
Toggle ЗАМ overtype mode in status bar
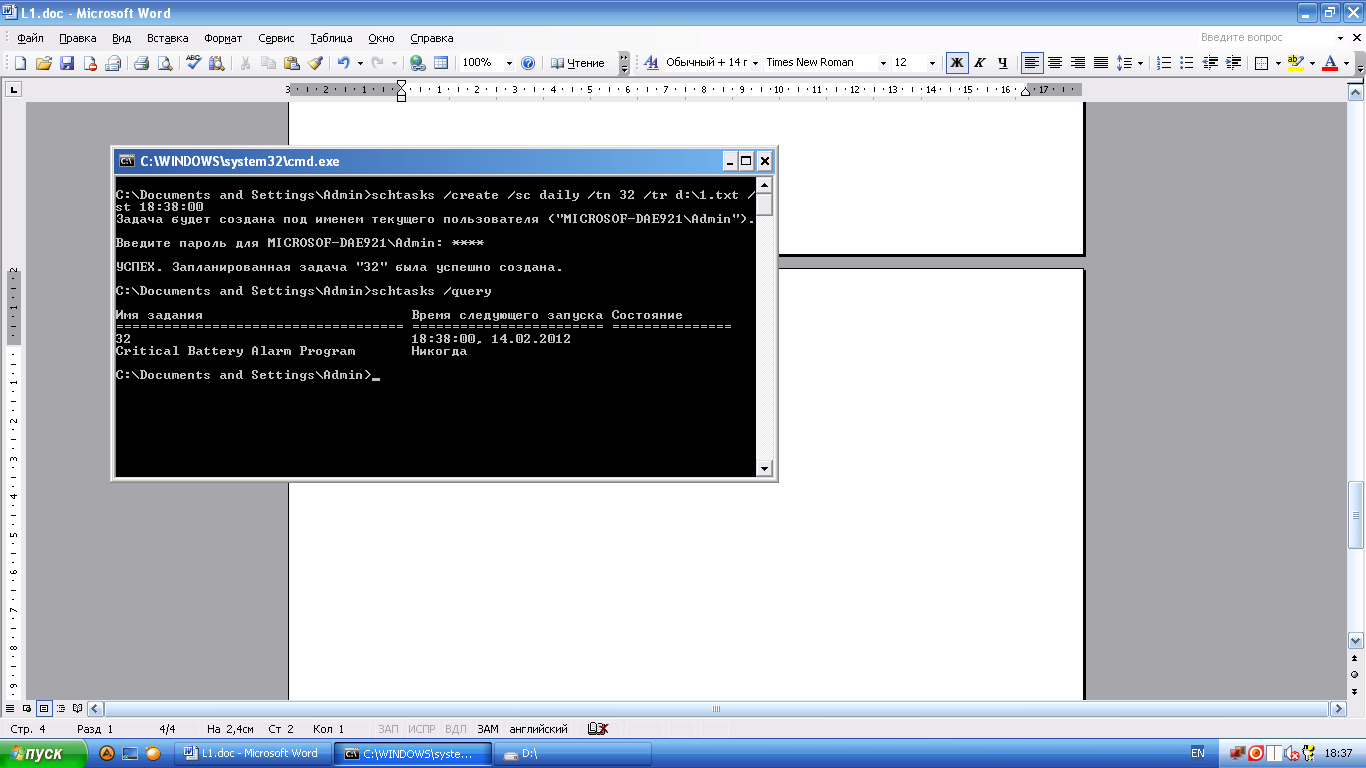click(487, 729)
